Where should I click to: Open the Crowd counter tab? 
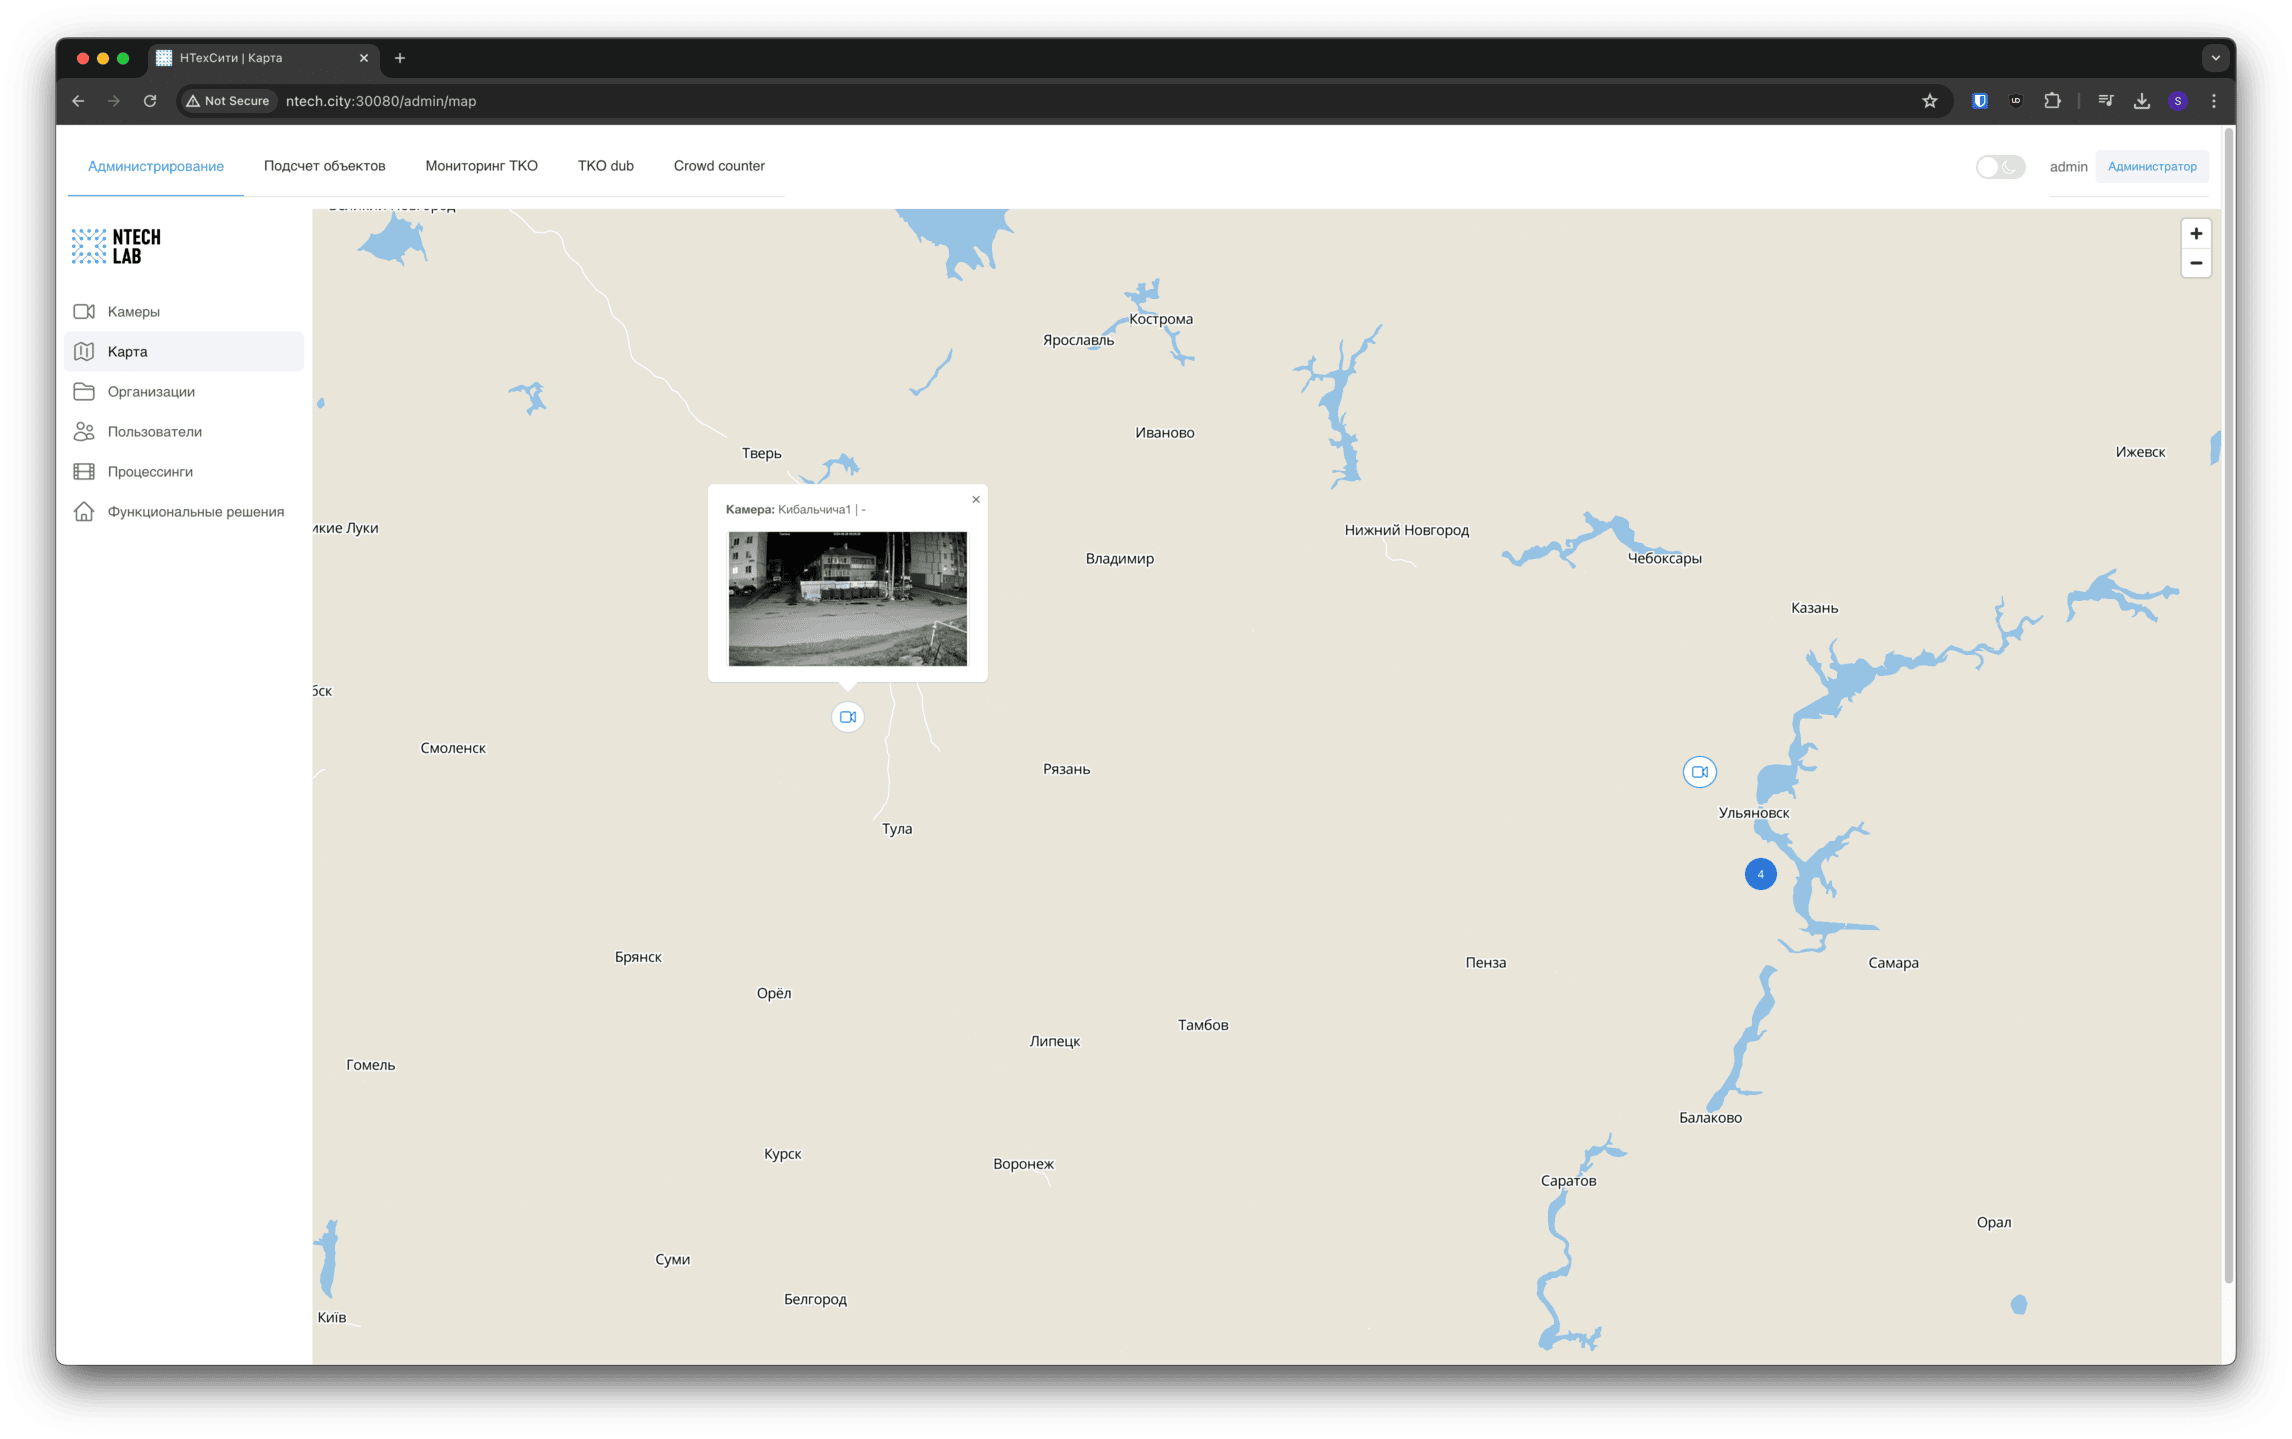pyautogui.click(x=718, y=166)
